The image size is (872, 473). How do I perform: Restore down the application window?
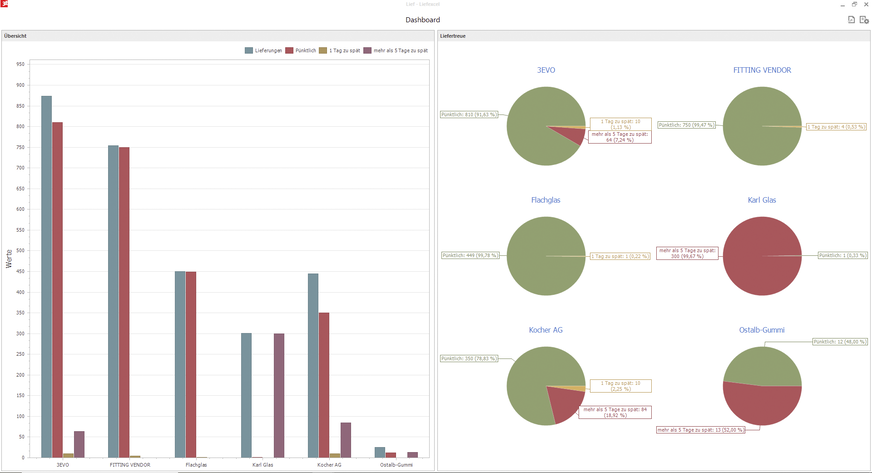pos(854,4)
